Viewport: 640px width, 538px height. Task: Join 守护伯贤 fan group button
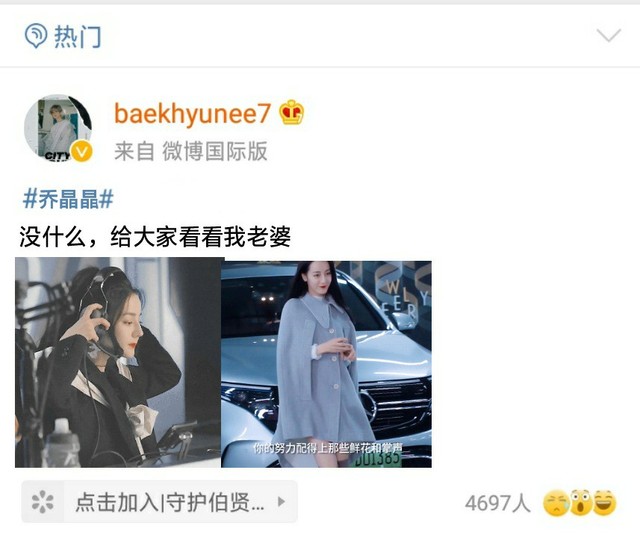159,502
